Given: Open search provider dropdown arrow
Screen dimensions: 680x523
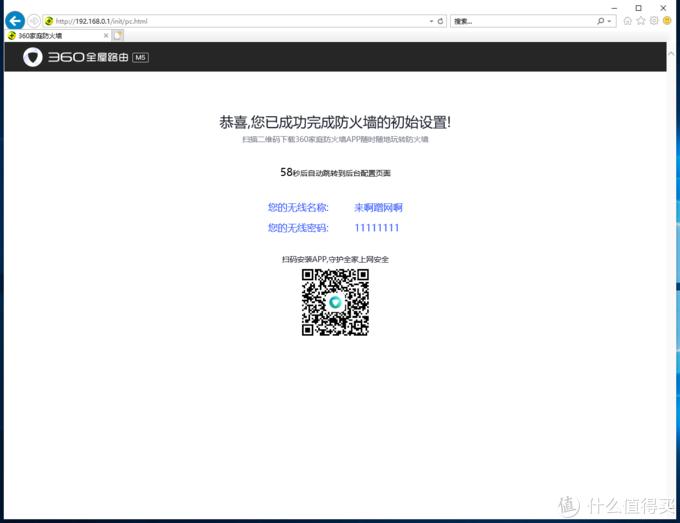Looking at the screenshot, I should pos(609,21).
